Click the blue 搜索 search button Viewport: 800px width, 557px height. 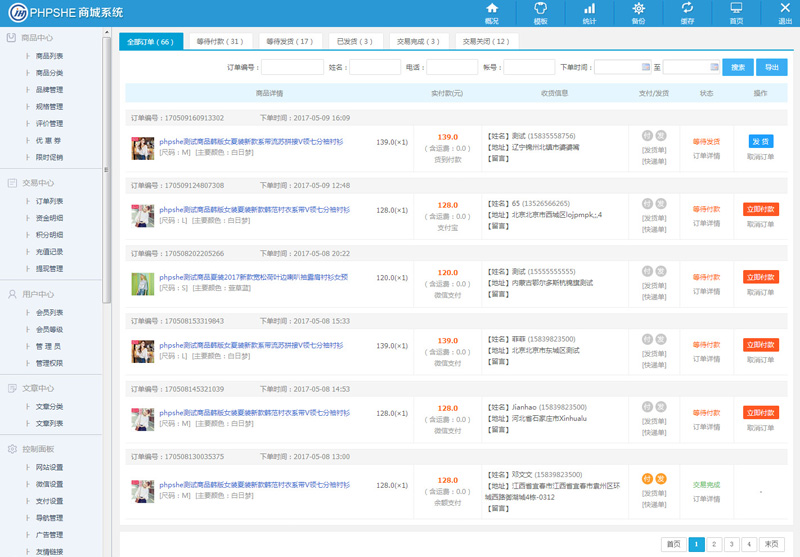tap(738, 67)
